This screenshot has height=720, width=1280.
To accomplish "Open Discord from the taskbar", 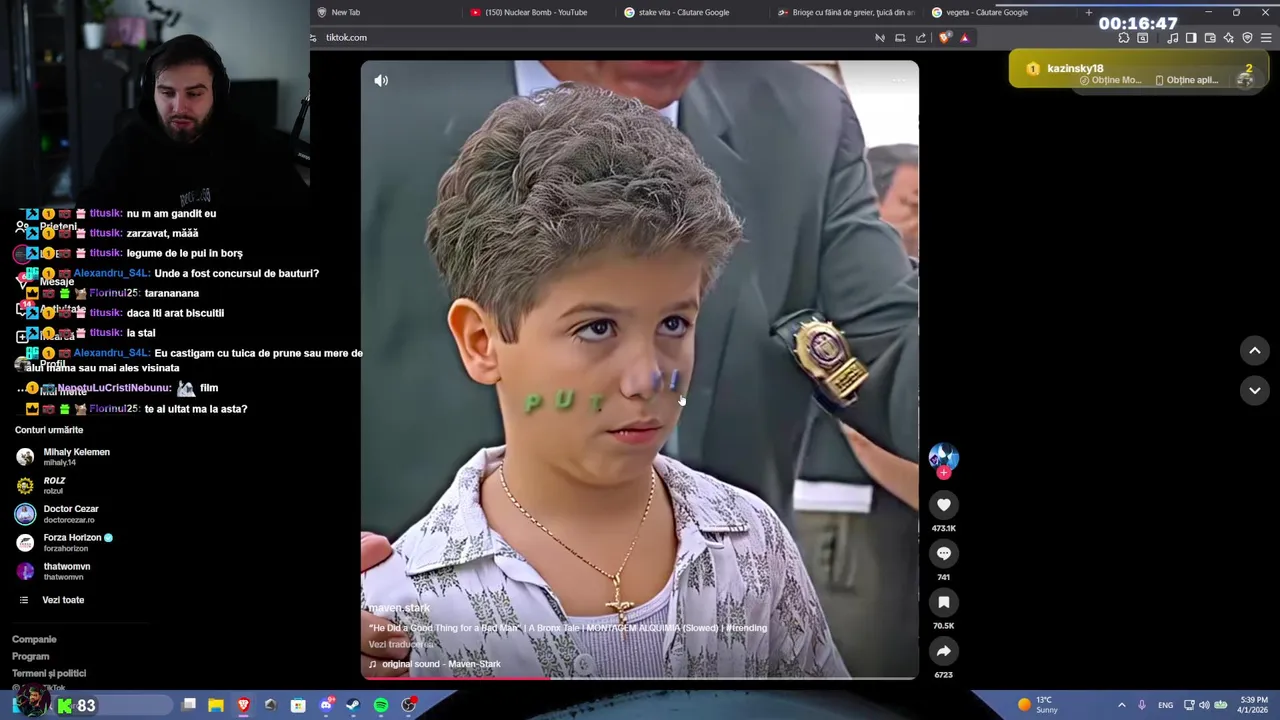I will click(326, 705).
